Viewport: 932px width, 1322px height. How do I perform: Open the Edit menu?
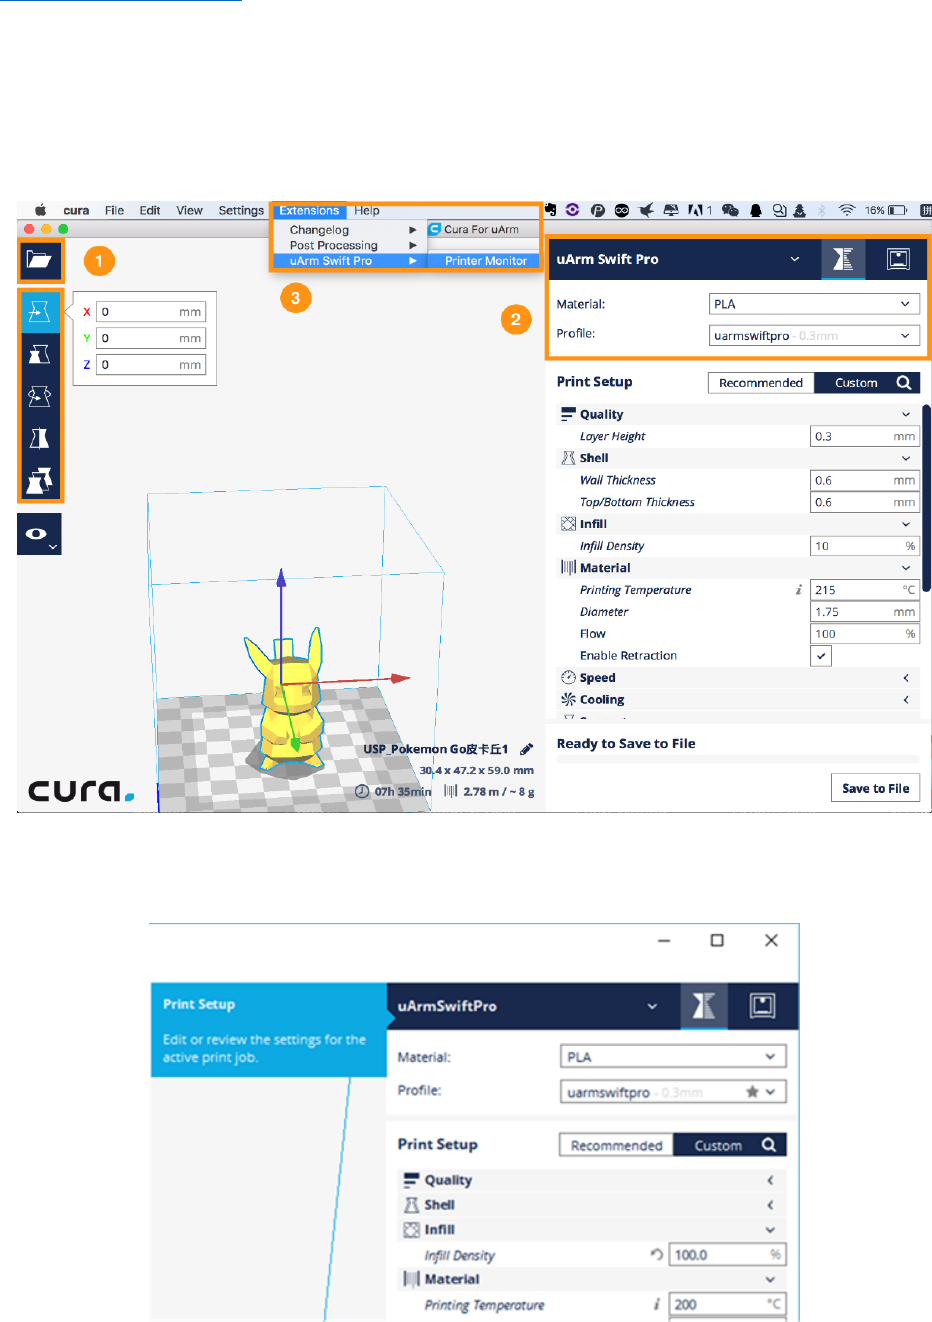pos(150,210)
